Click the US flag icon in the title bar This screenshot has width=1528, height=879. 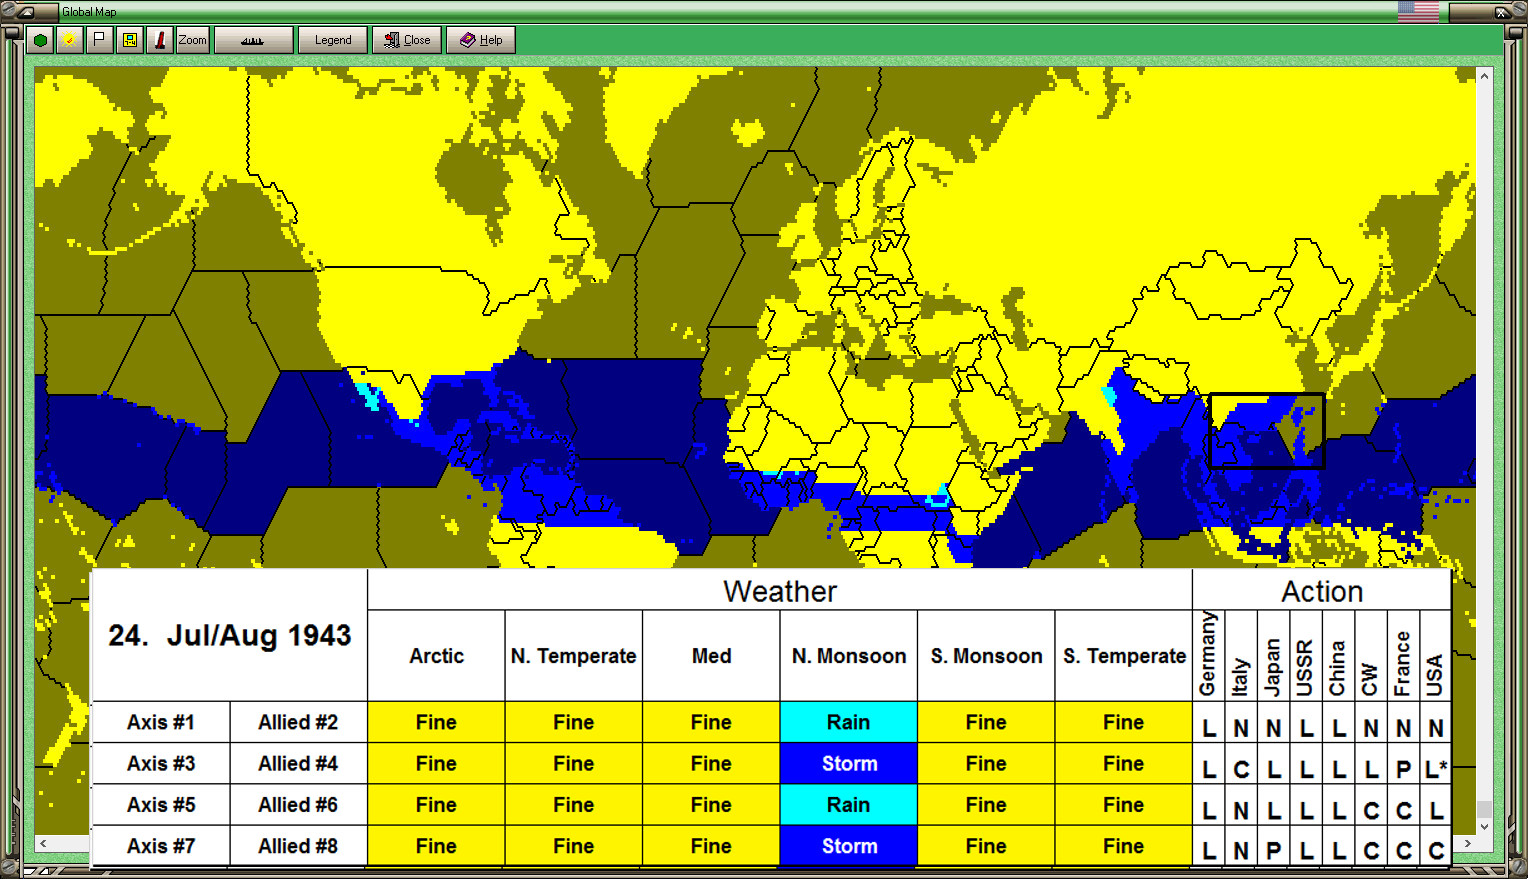pyautogui.click(x=1417, y=11)
